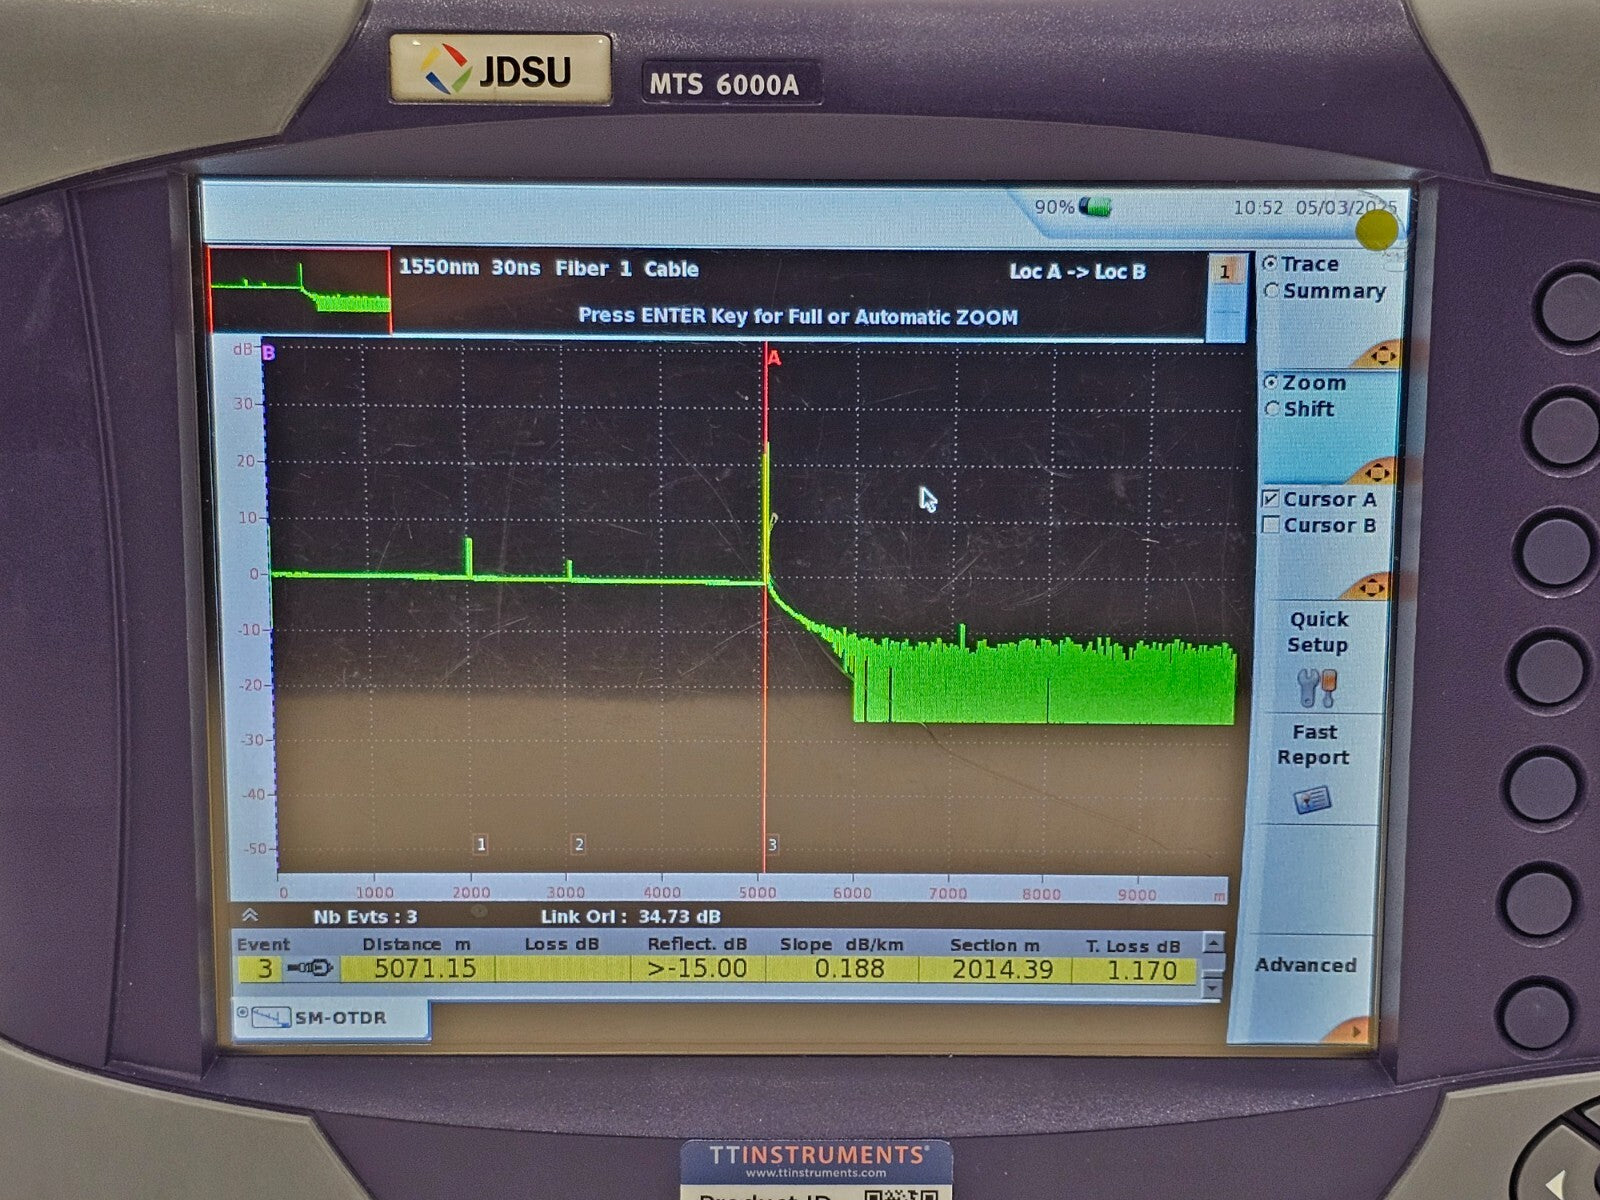Select the Summary radio button
This screenshot has height=1200, width=1600.
[x=1272, y=291]
